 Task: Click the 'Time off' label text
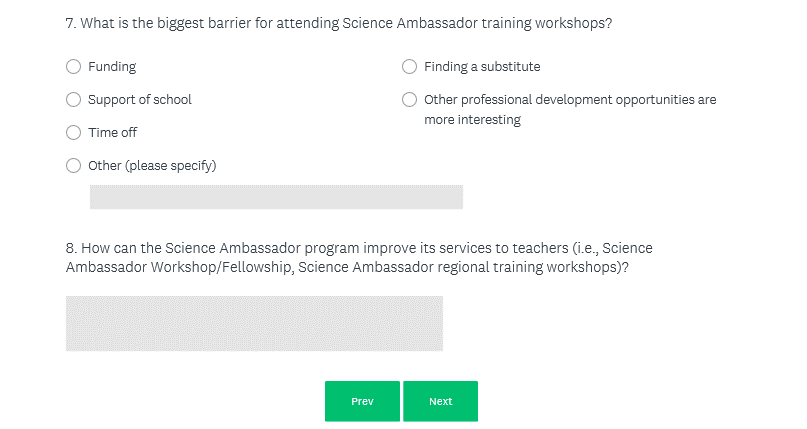tap(113, 132)
